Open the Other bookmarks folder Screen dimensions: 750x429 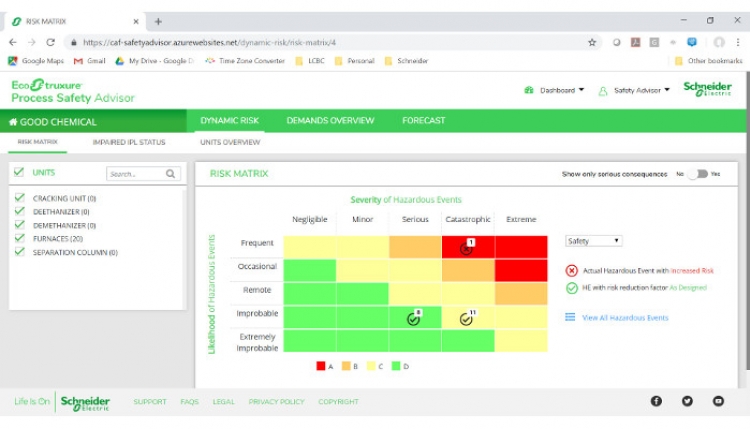tap(708, 61)
